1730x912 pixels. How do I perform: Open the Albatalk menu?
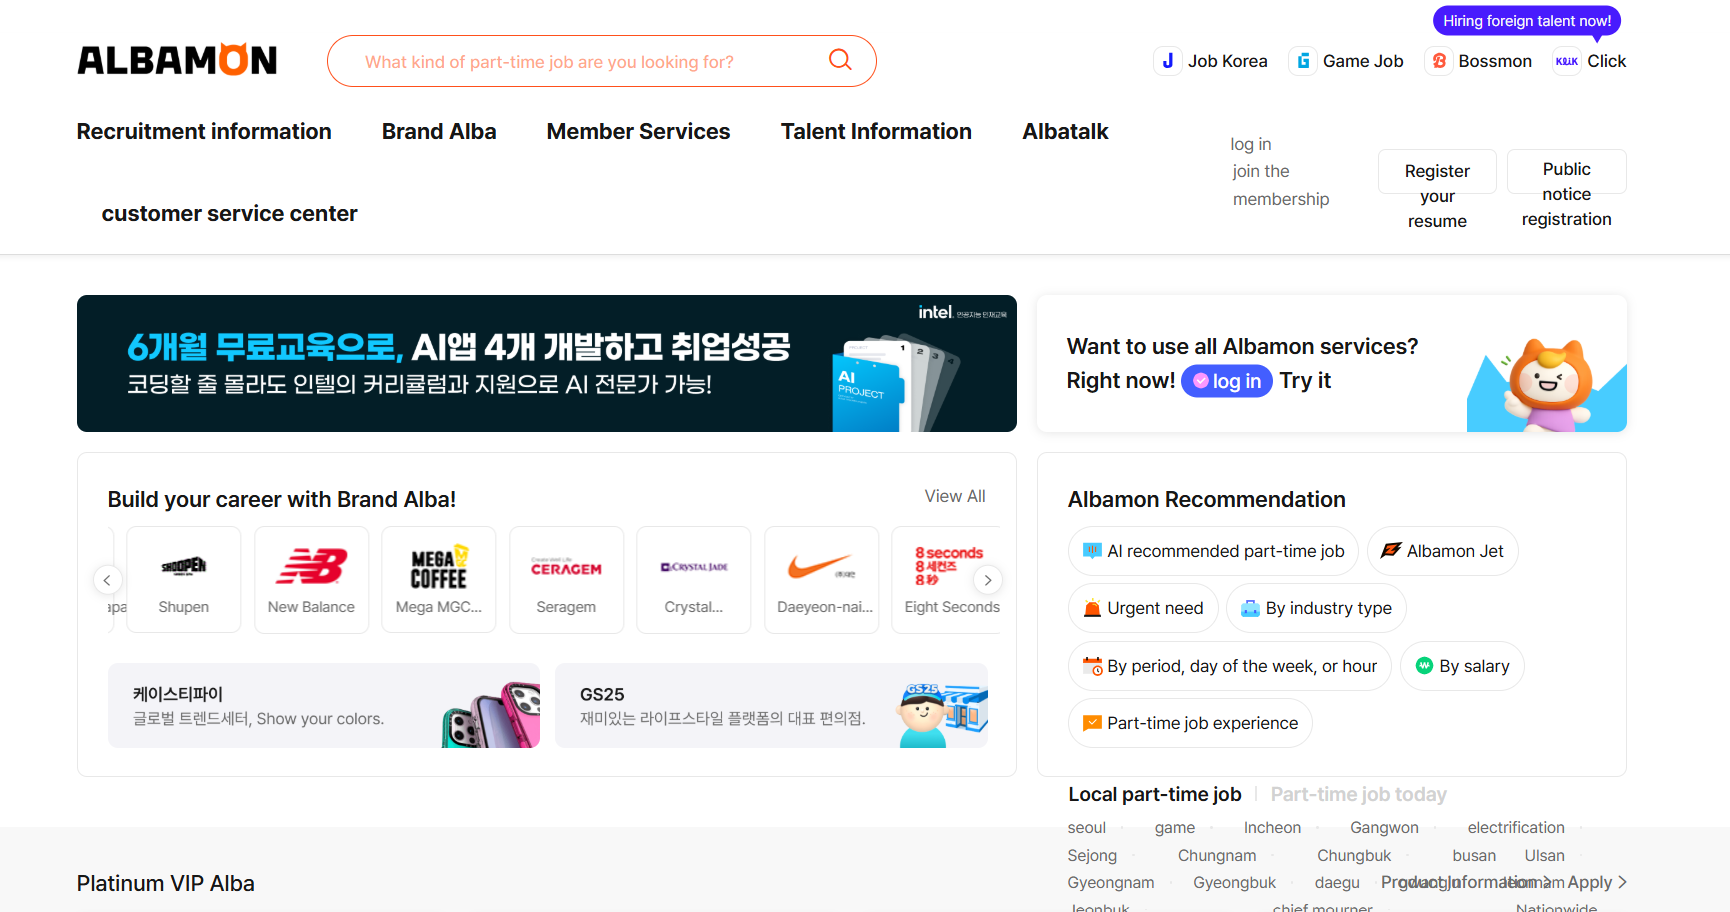[1065, 131]
